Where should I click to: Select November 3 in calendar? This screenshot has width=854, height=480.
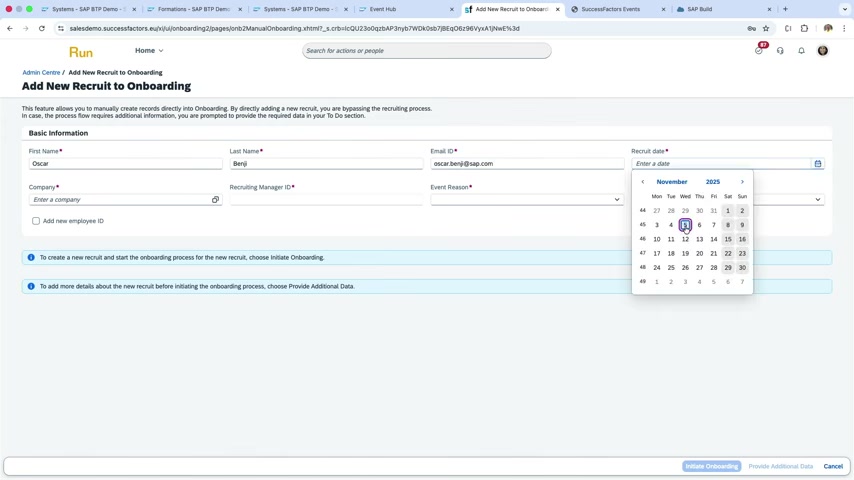click(x=657, y=225)
